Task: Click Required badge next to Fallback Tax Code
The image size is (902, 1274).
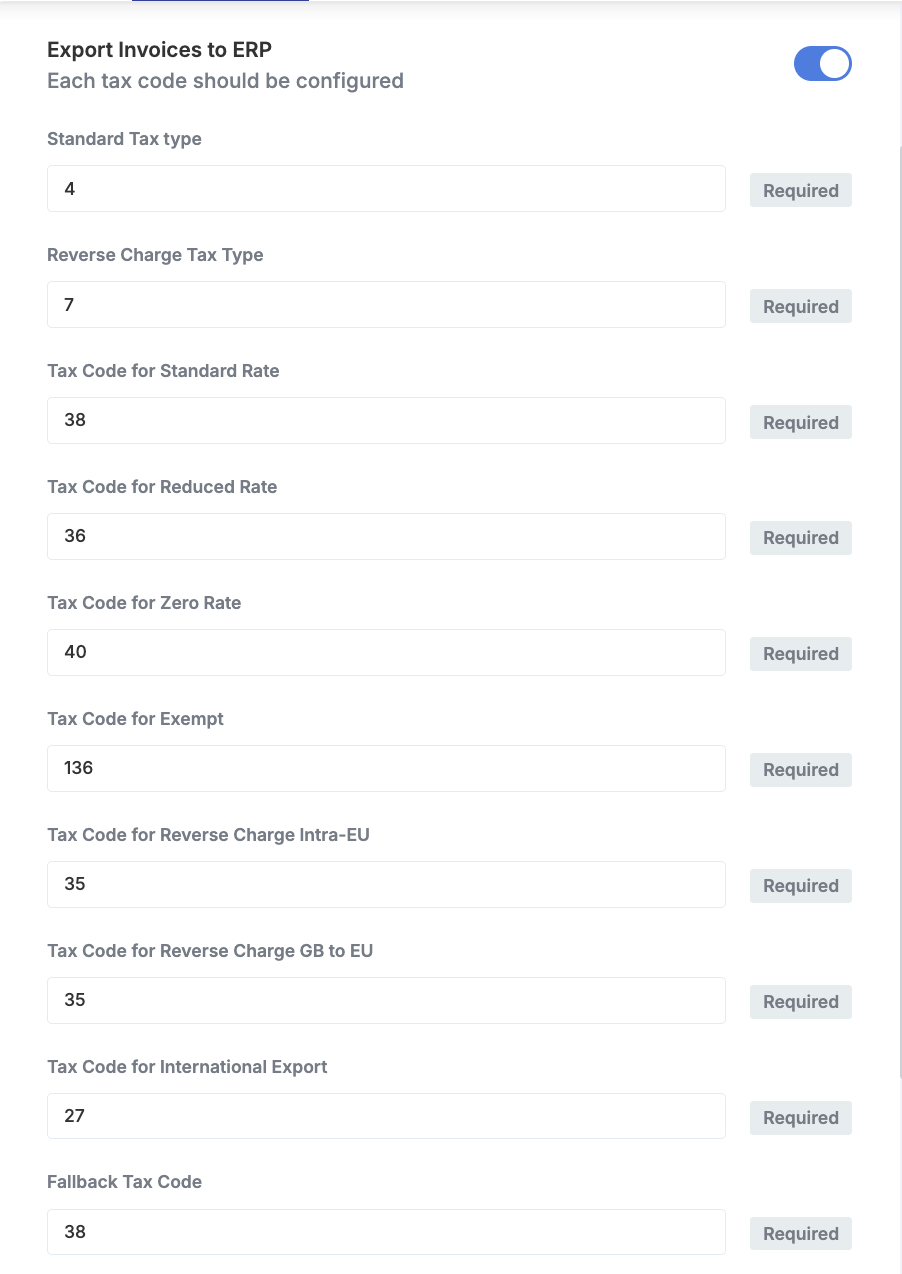Action: pyautogui.click(x=800, y=1234)
